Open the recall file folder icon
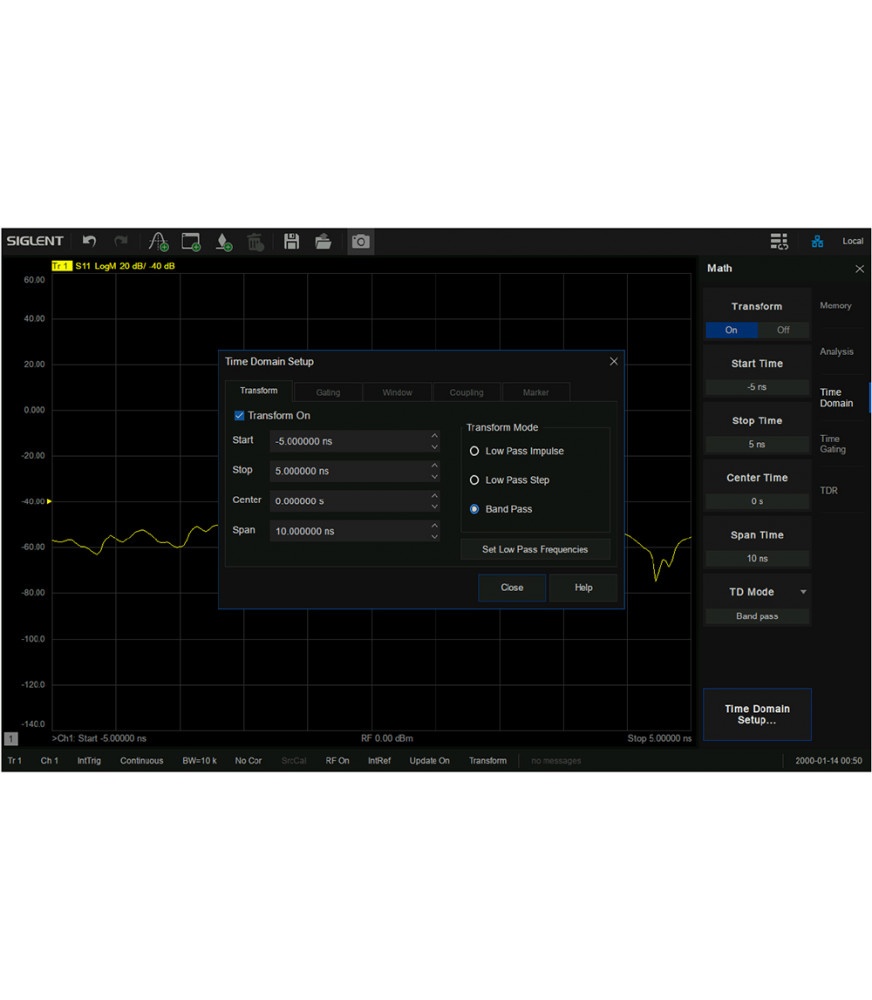Screen dimensions: 872x1000 point(323,241)
